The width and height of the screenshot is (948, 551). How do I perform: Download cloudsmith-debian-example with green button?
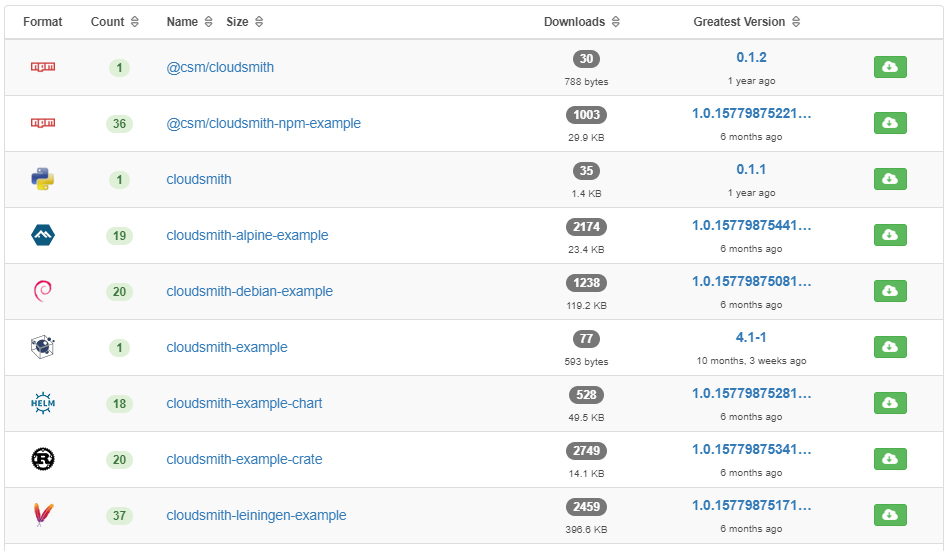pos(890,291)
